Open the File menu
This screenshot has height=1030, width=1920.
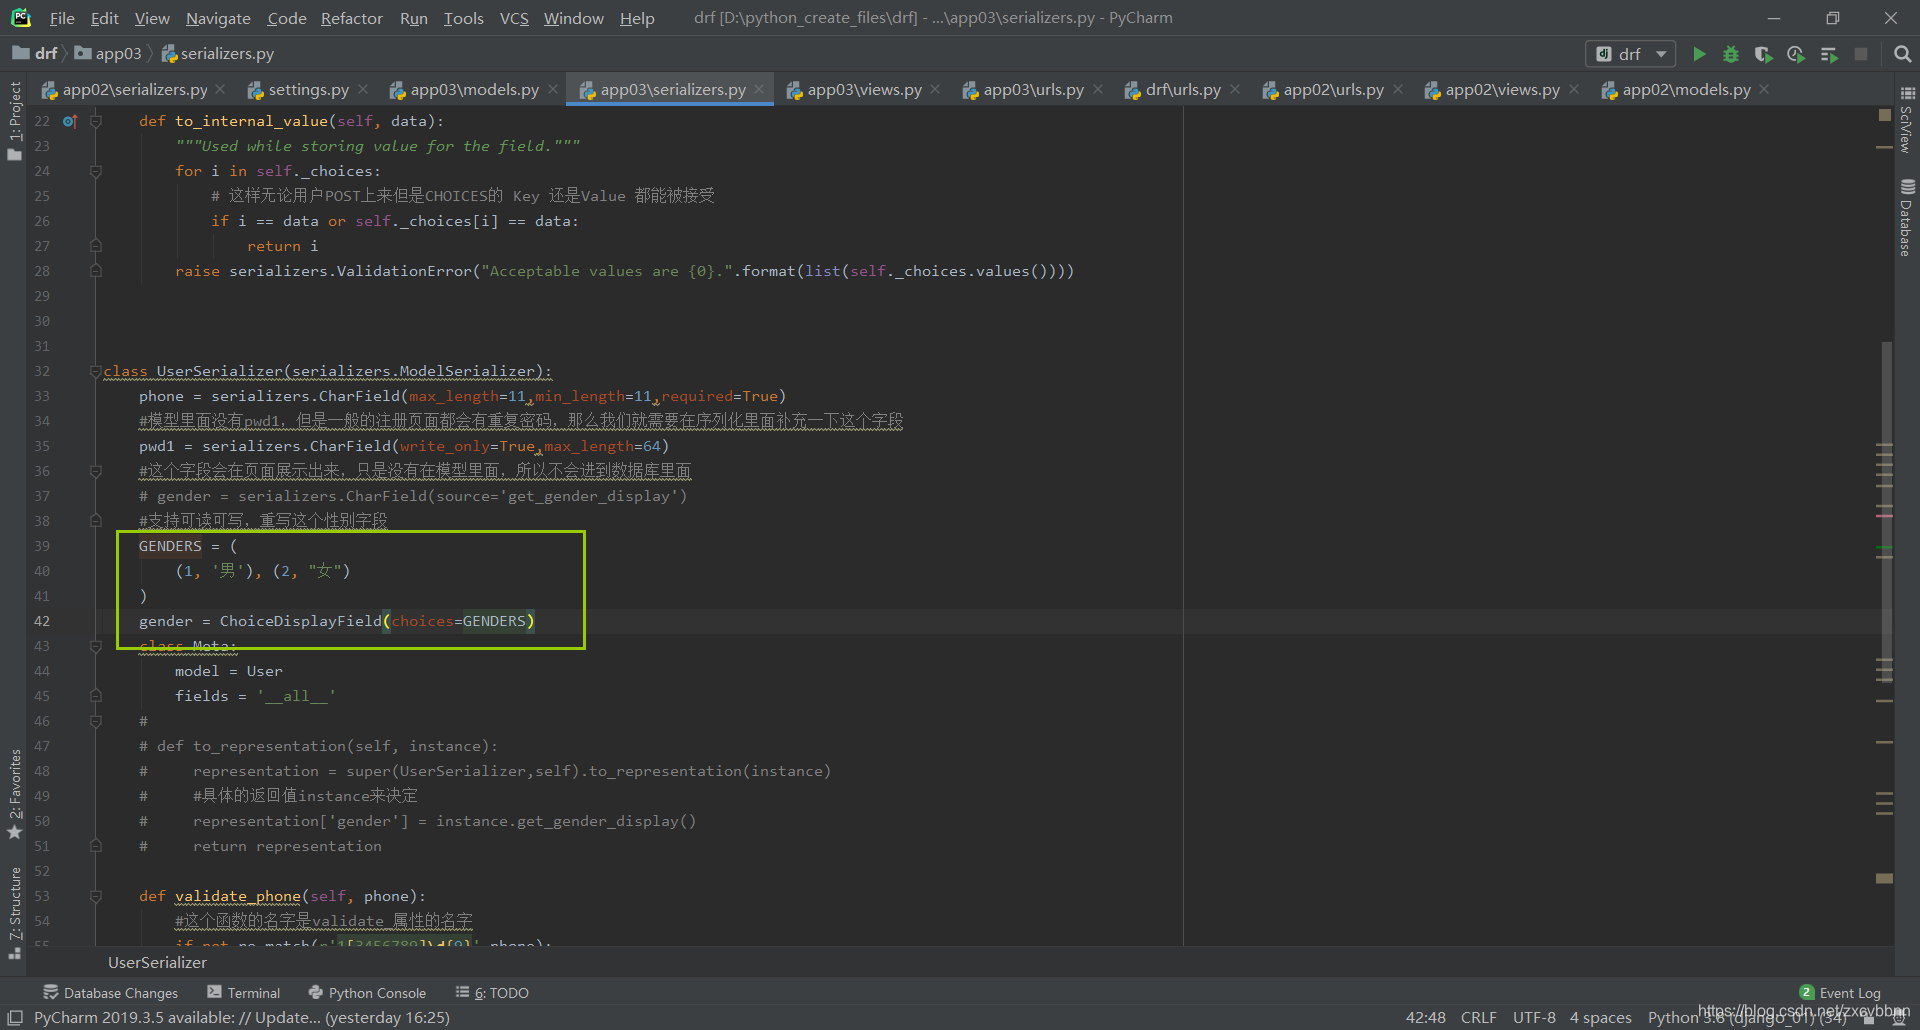pyautogui.click(x=62, y=18)
